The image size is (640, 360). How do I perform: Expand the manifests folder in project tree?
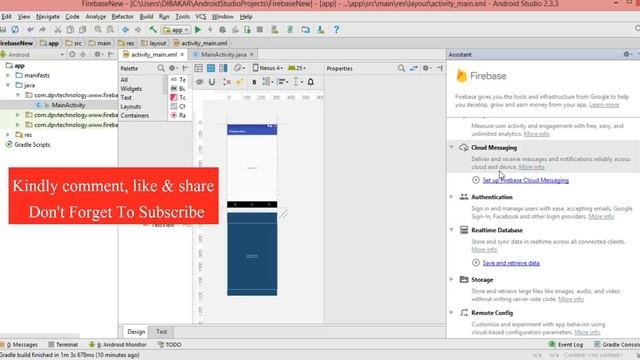(8, 76)
